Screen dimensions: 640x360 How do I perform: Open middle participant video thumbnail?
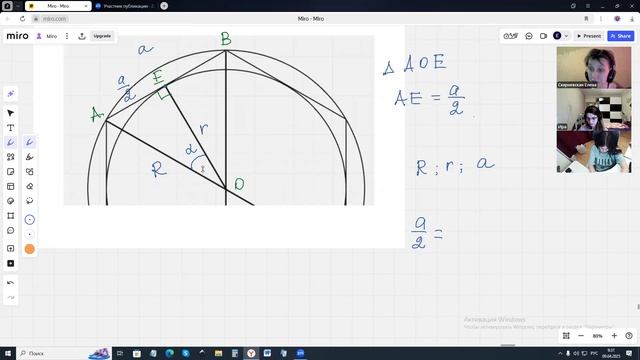coord(594,109)
